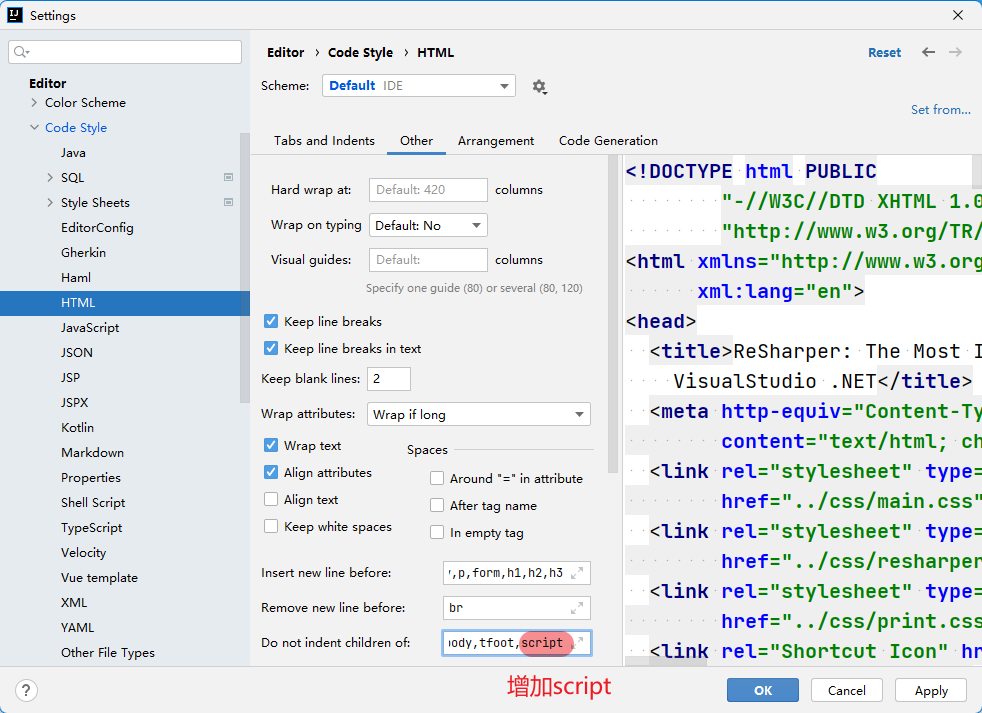Image resolution: width=982 pixels, height=713 pixels.
Task: Uncheck the Wrap text option
Action: coord(271,445)
